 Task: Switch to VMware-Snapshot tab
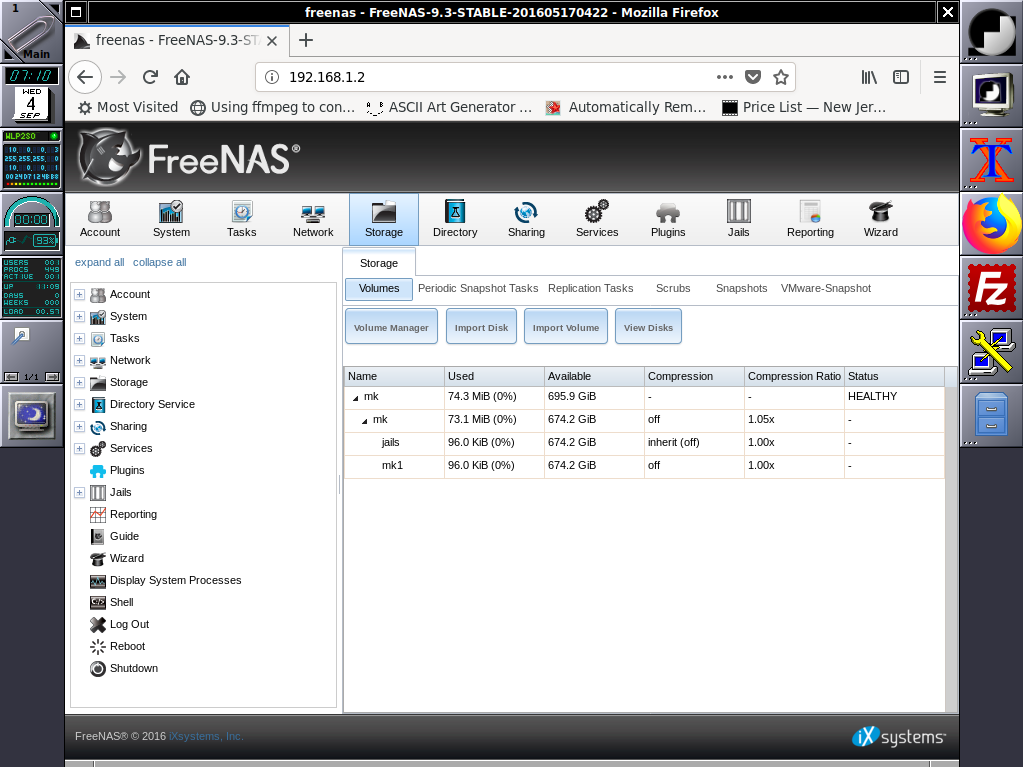coord(826,288)
